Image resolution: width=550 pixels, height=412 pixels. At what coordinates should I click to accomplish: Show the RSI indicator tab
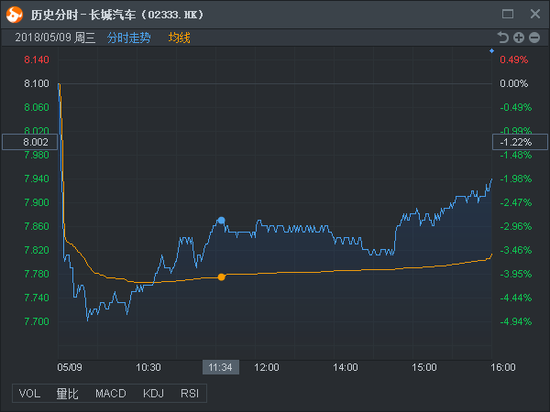pyautogui.click(x=189, y=393)
